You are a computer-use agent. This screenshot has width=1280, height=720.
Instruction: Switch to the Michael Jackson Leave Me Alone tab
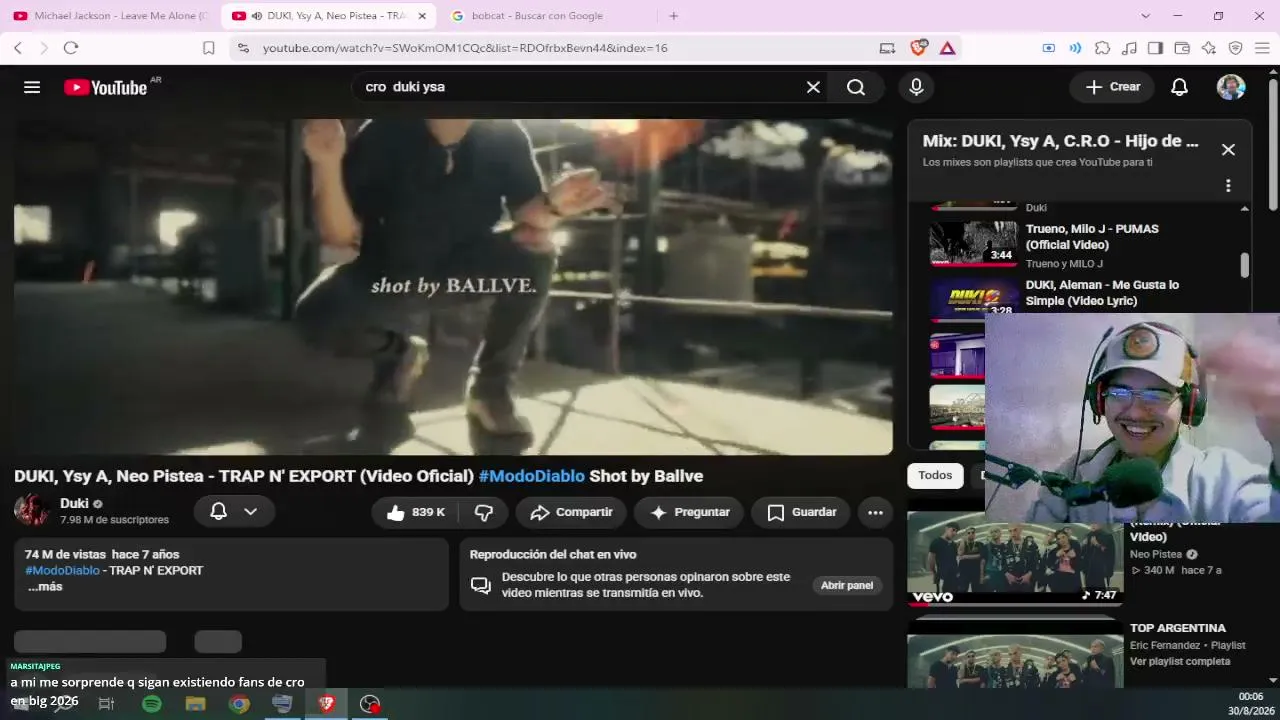[110, 16]
